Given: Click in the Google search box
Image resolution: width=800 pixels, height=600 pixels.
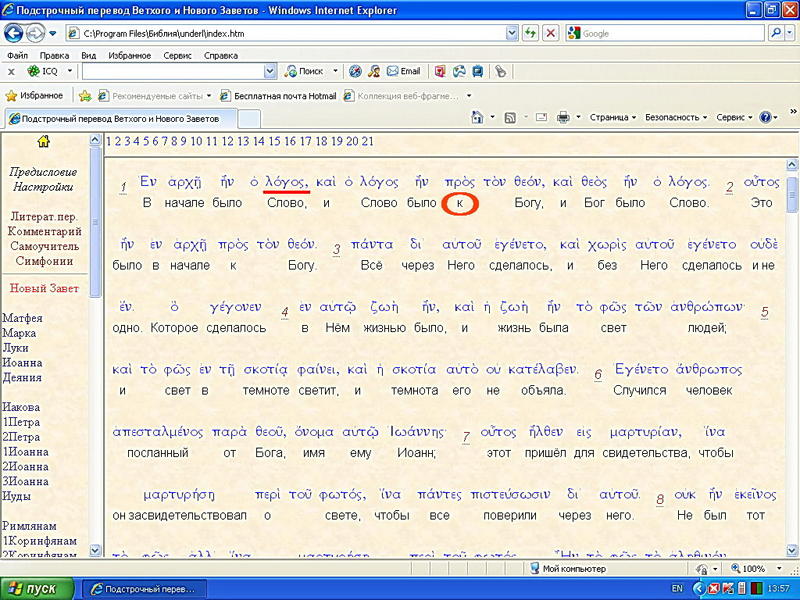Looking at the screenshot, I should coord(670,33).
